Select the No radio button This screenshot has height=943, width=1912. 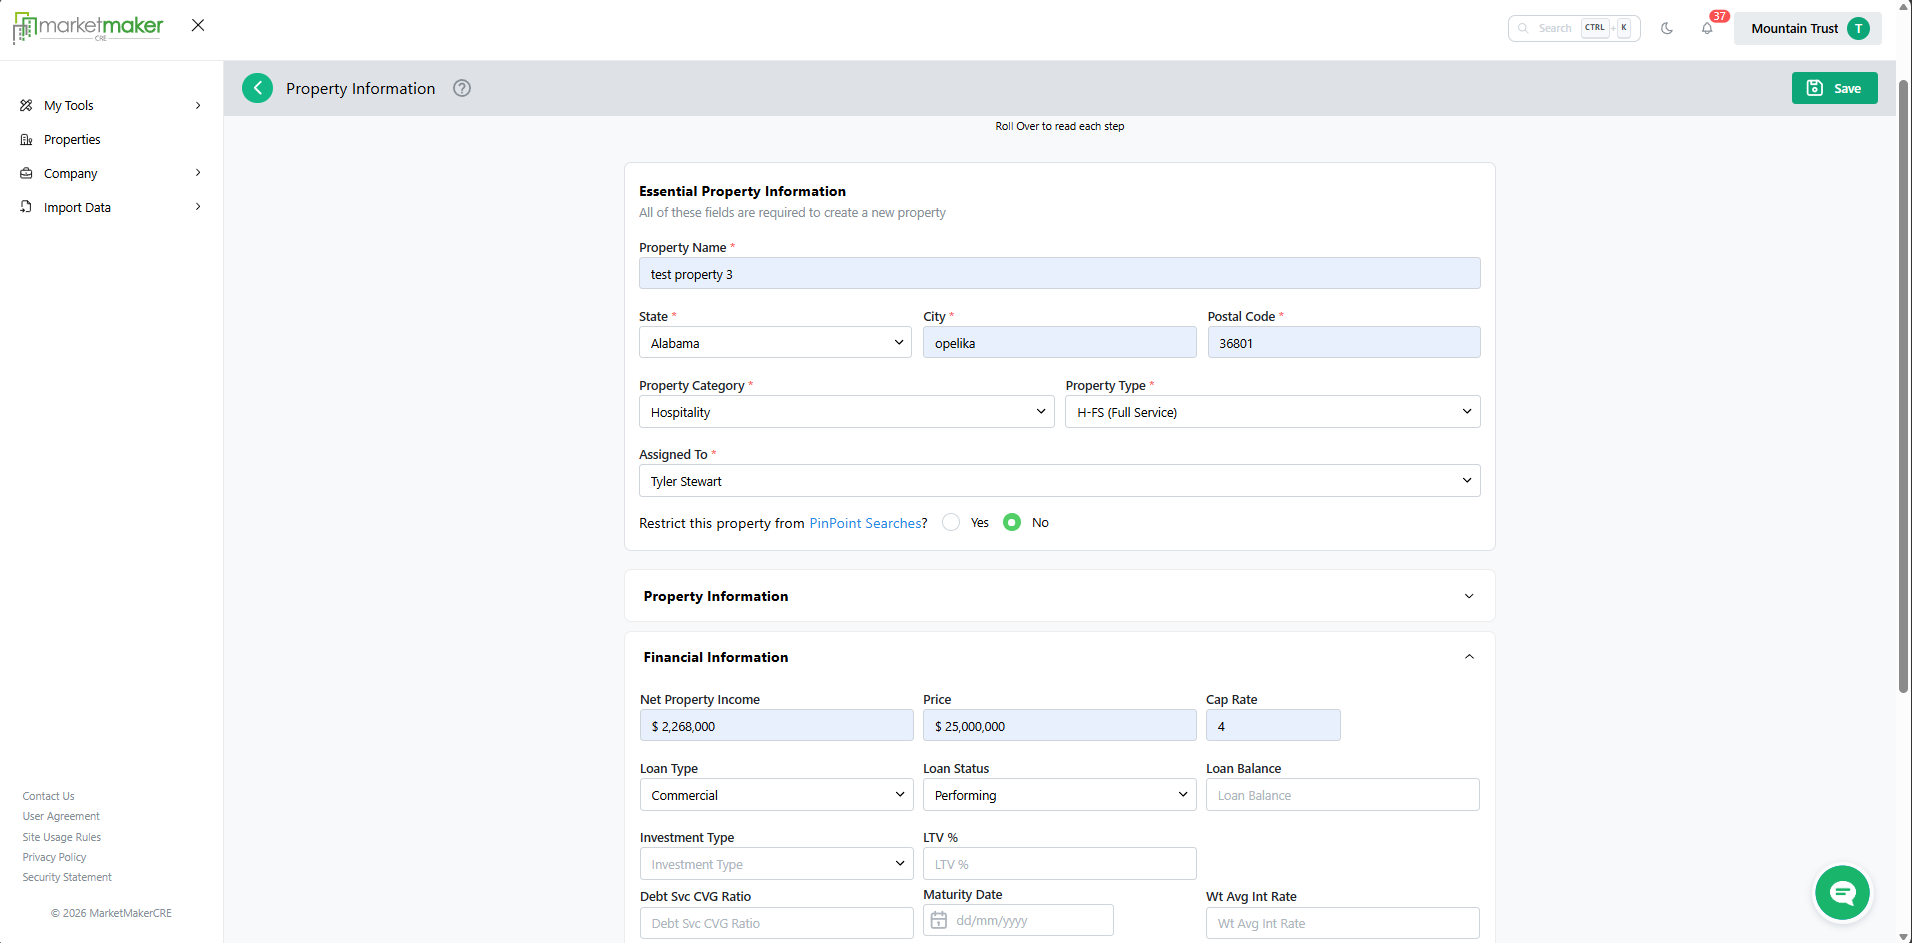(1012, 522)
